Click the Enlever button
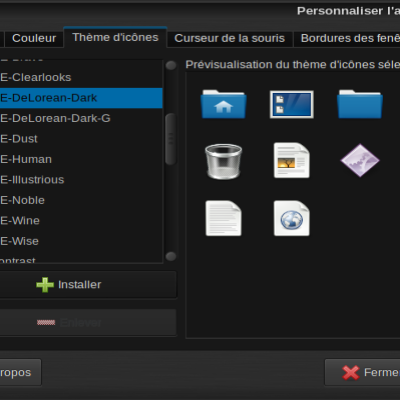400x400 pixels. click(88, 322)
